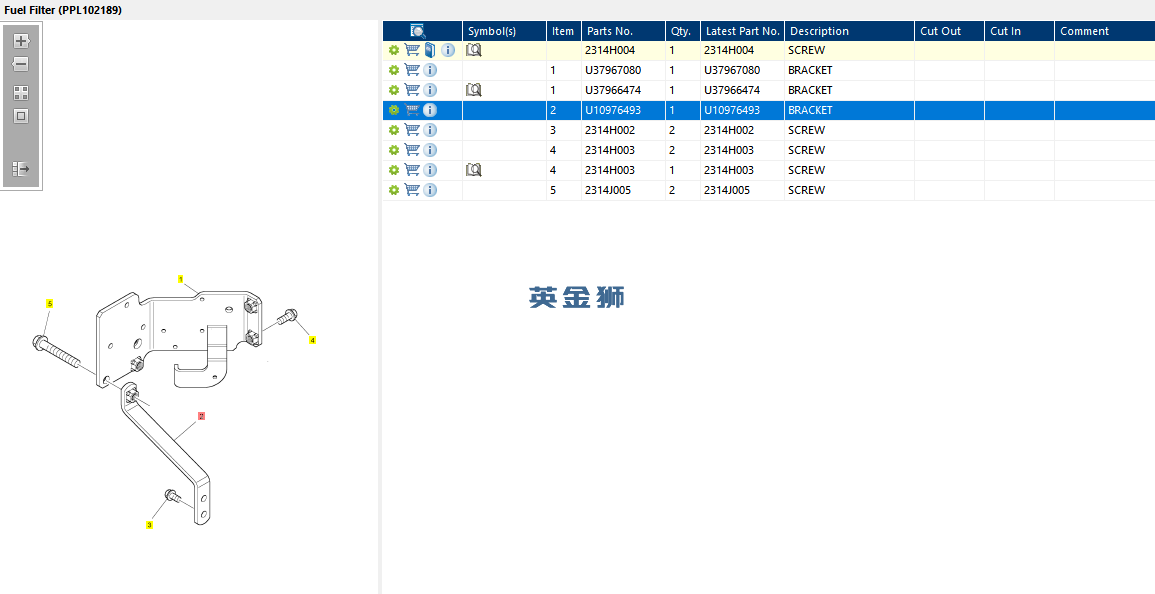Screen dimensions: 1155x594
Task: Add bracket U37967080 to cart
Action: 412,70
